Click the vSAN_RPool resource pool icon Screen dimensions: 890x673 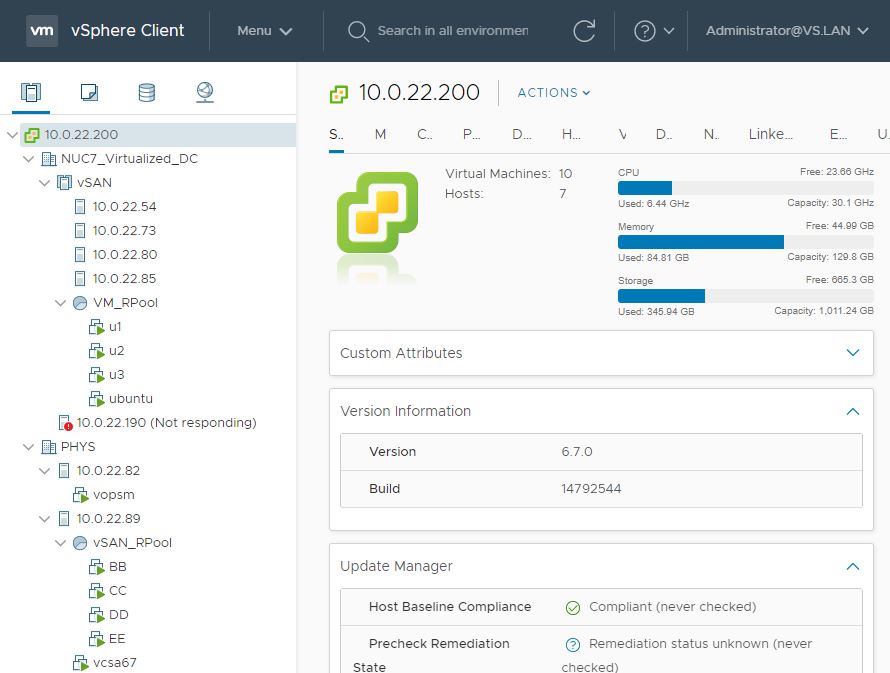point(80,543)
